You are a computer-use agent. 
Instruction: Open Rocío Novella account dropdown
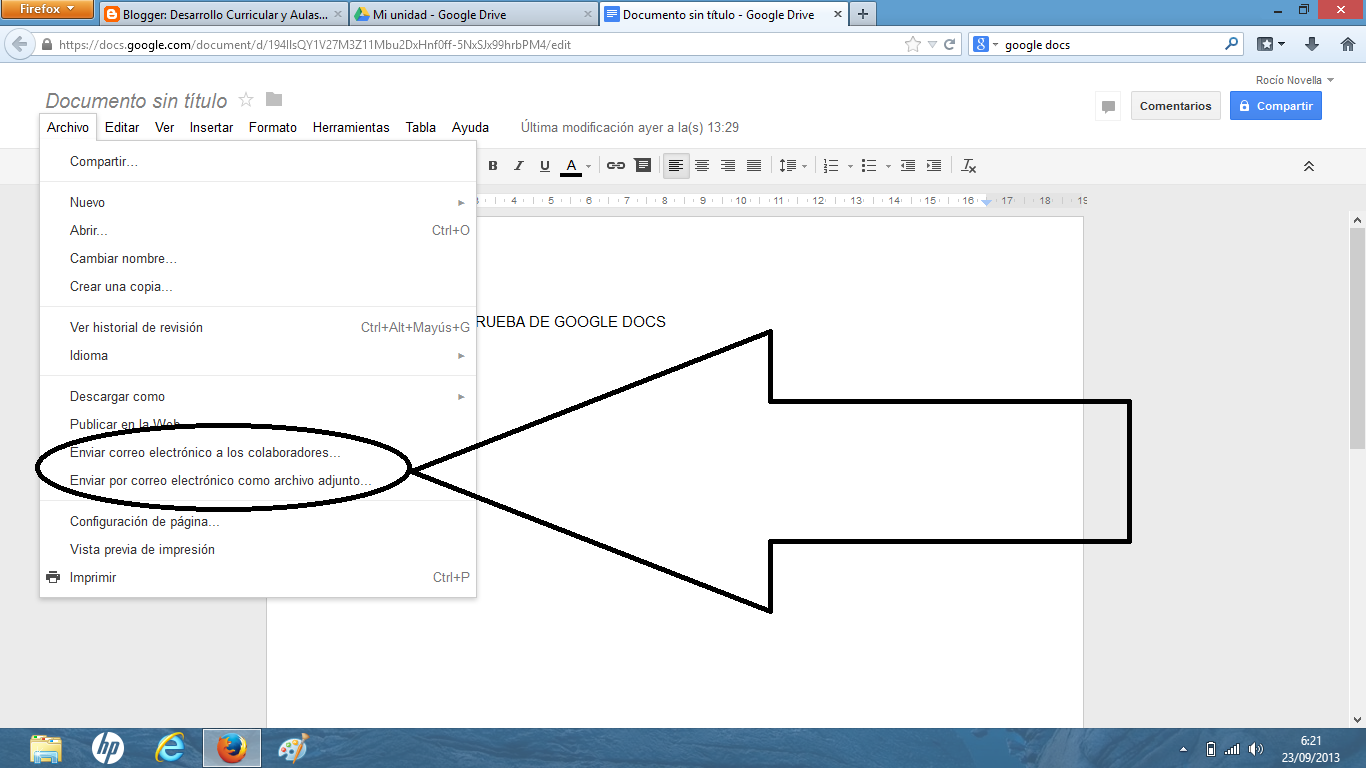click(1295, 80)
